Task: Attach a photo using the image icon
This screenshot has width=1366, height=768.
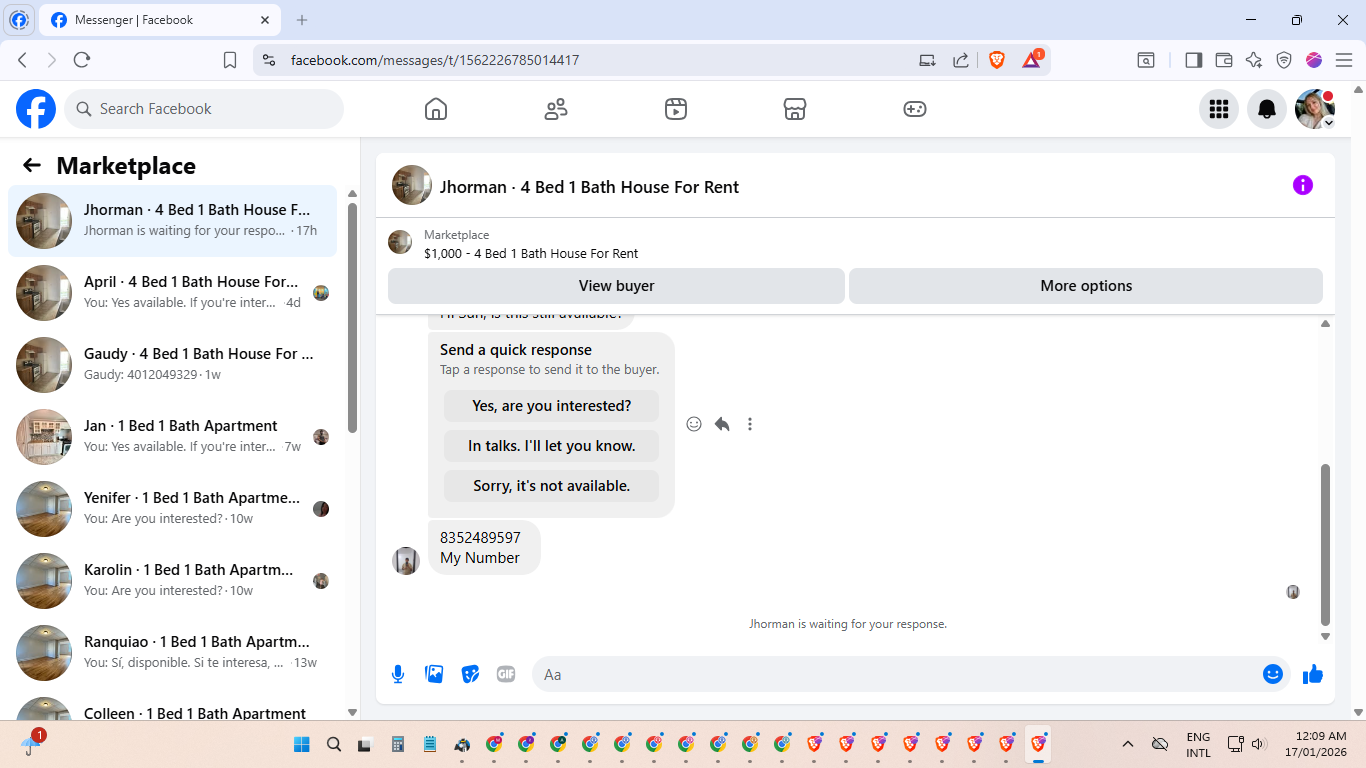Action: tap(434, 674)
